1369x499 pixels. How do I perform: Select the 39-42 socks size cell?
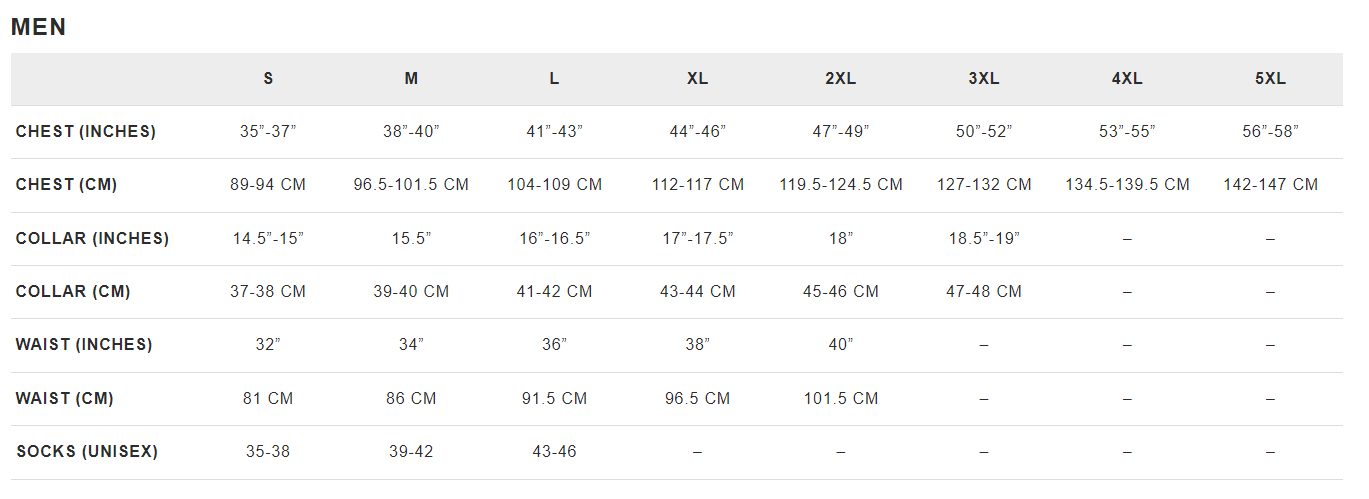pyautogui.click(x=411, y=452)
